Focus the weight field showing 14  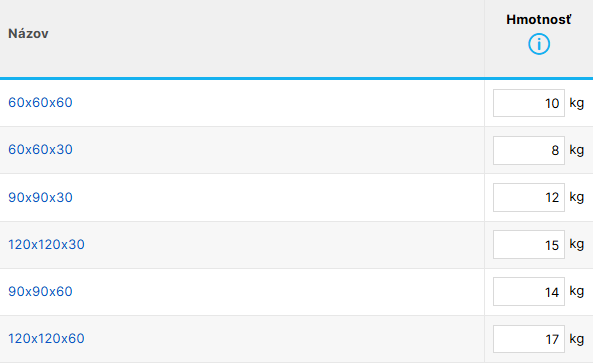(529, 292)
